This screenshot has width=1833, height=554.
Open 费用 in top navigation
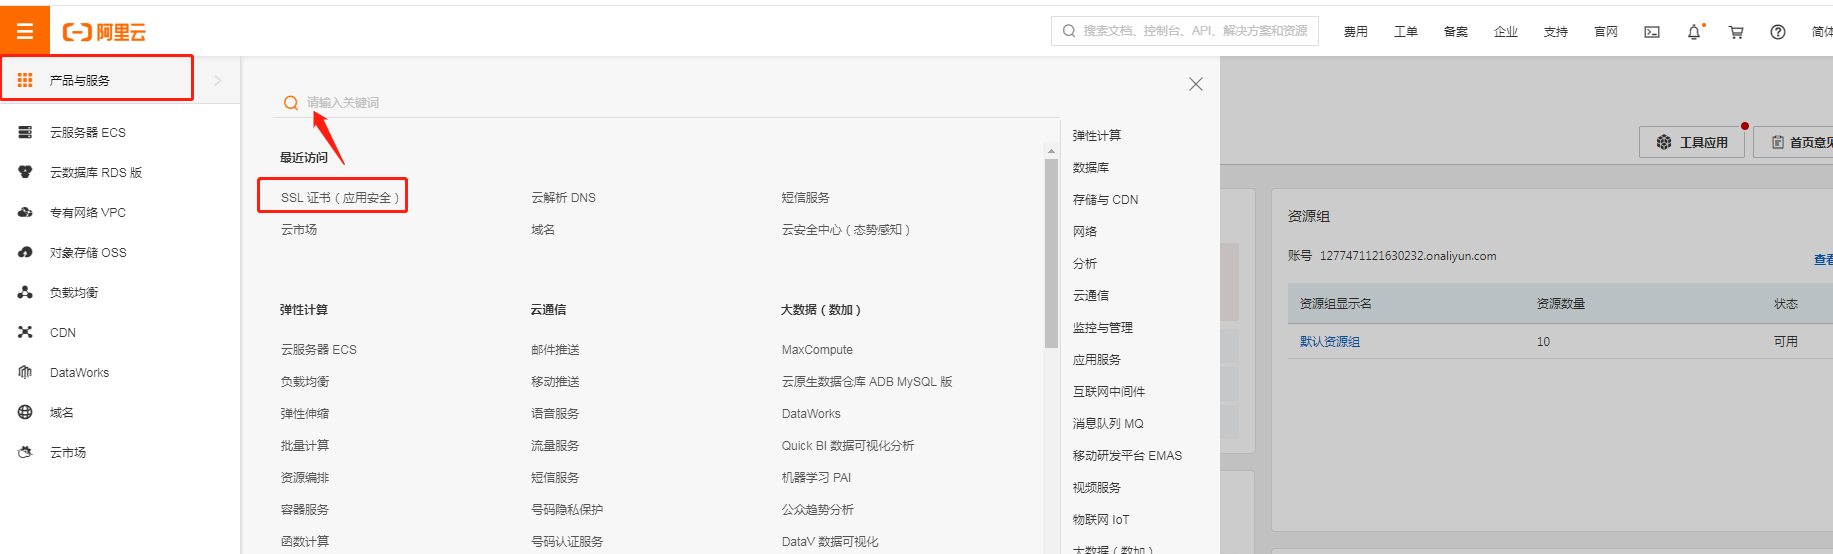[x=1356, y=32]
